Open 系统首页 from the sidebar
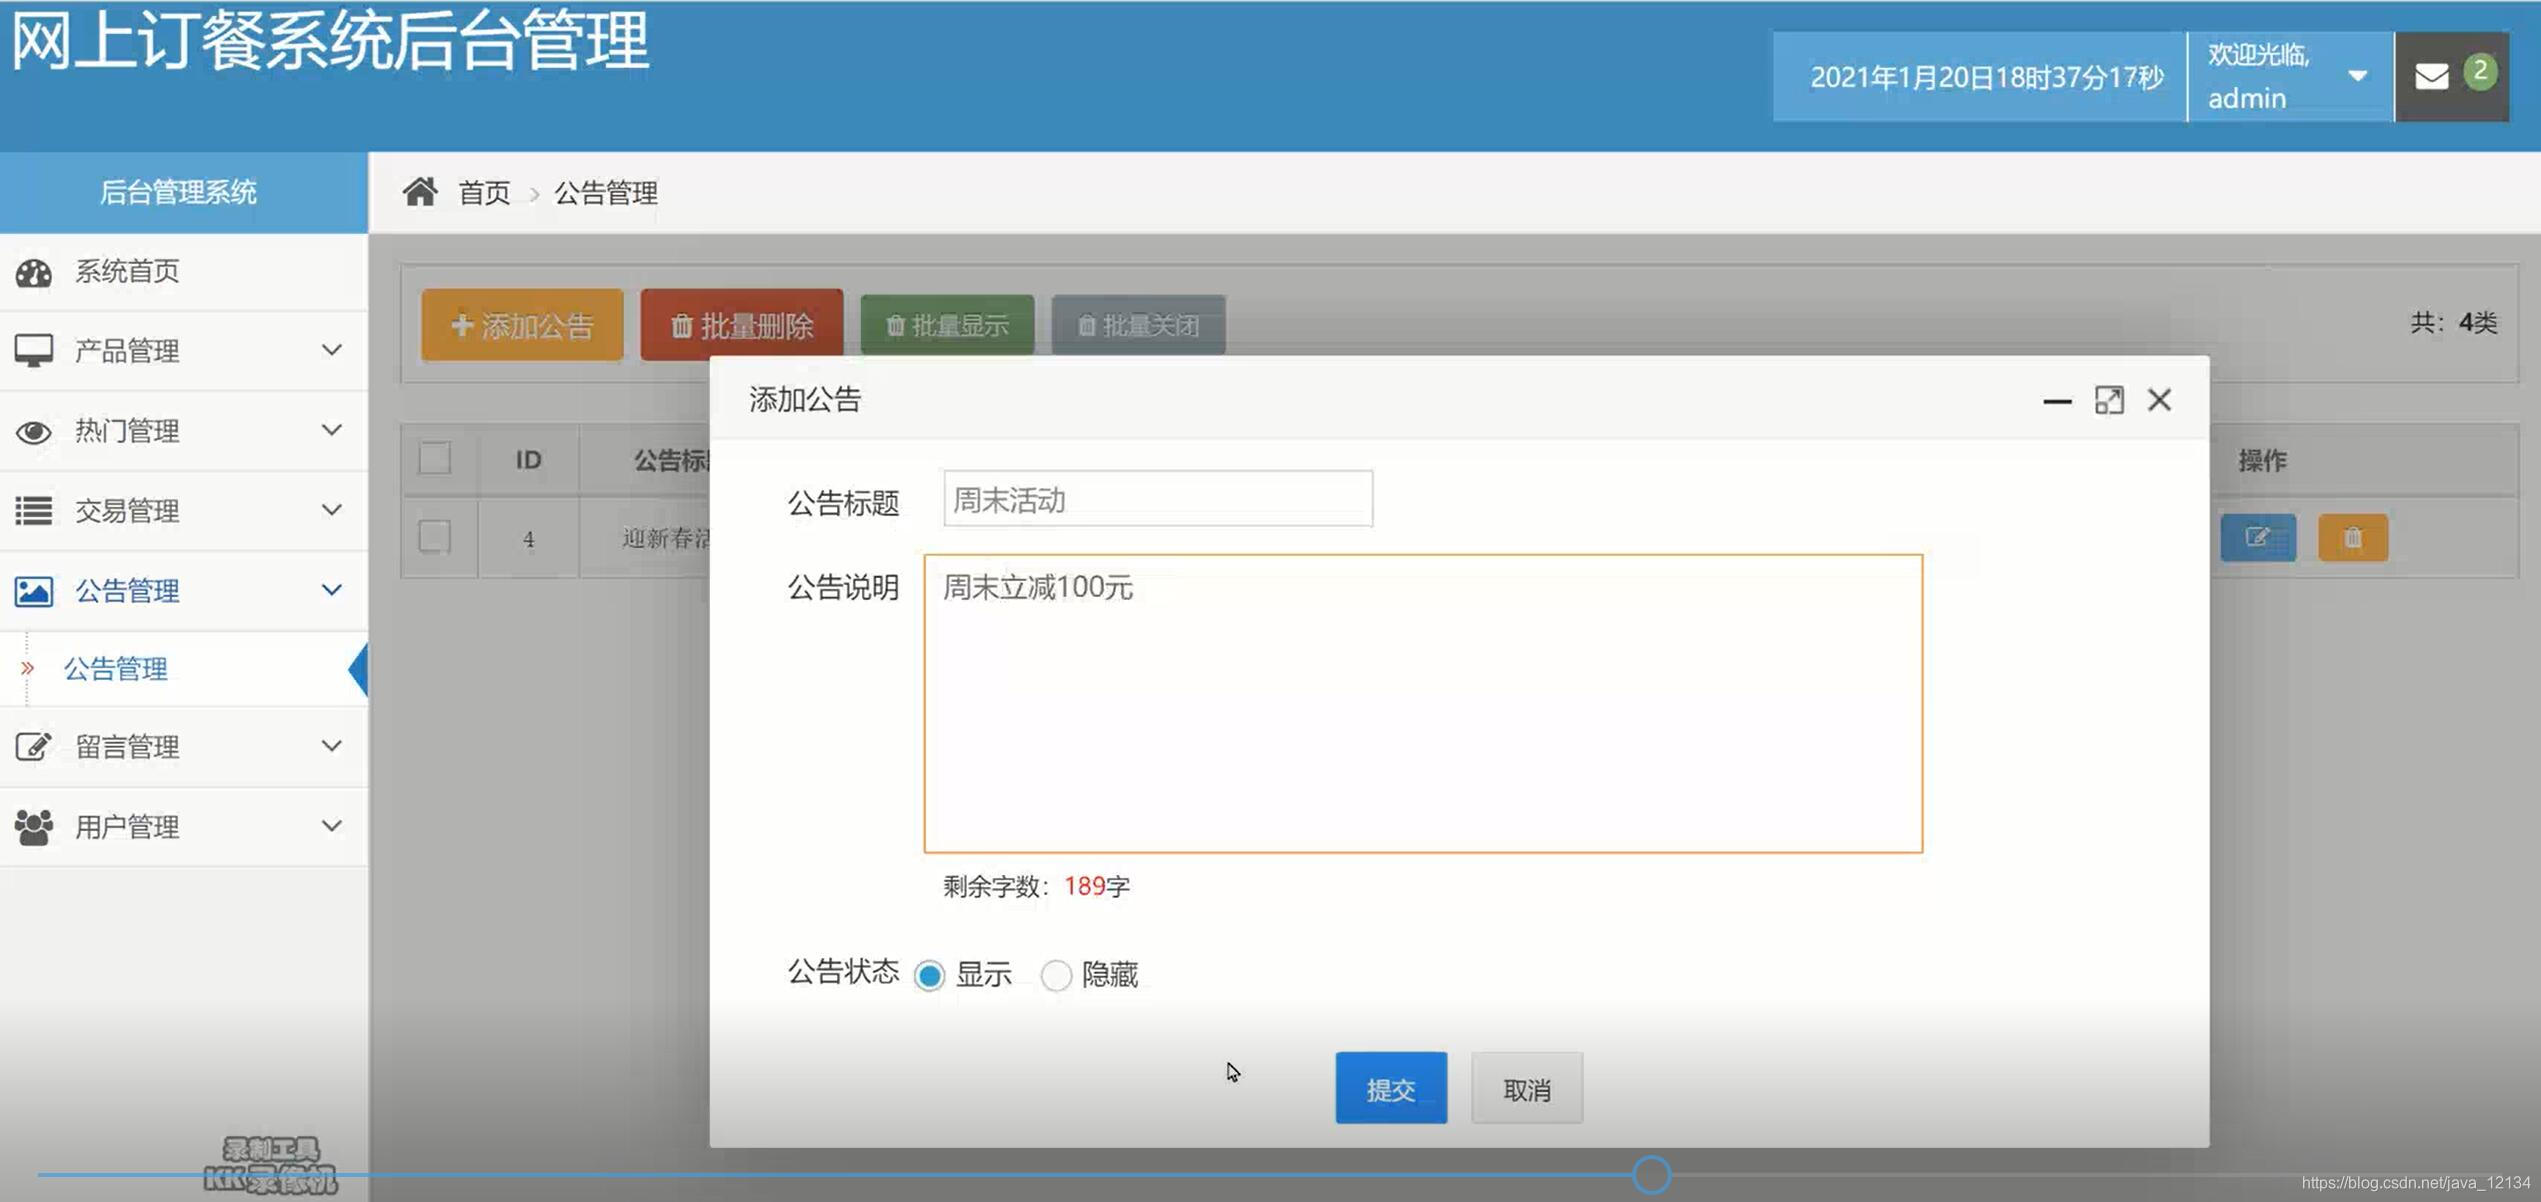 tap(127, 271)
